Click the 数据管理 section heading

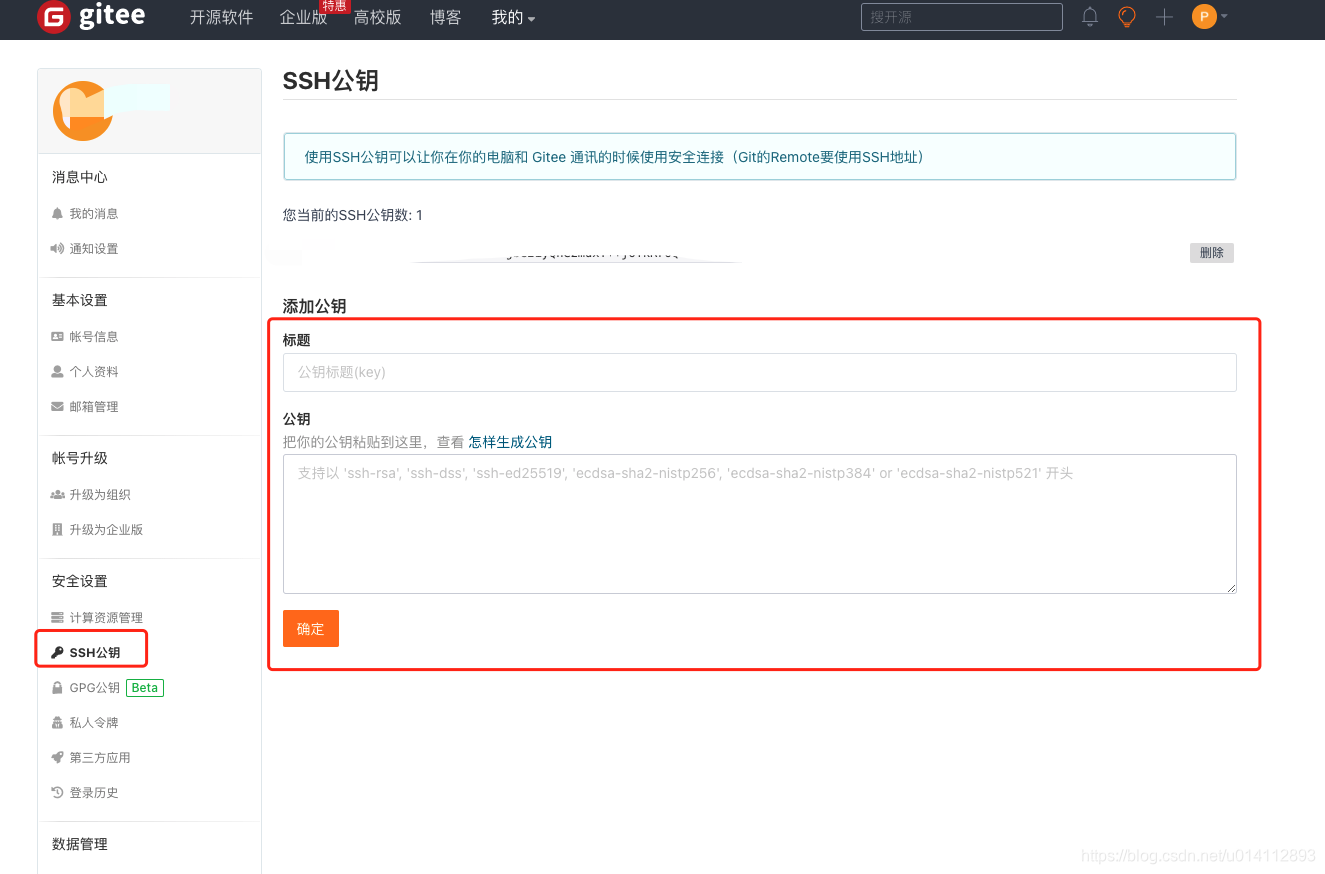point(80,844)
